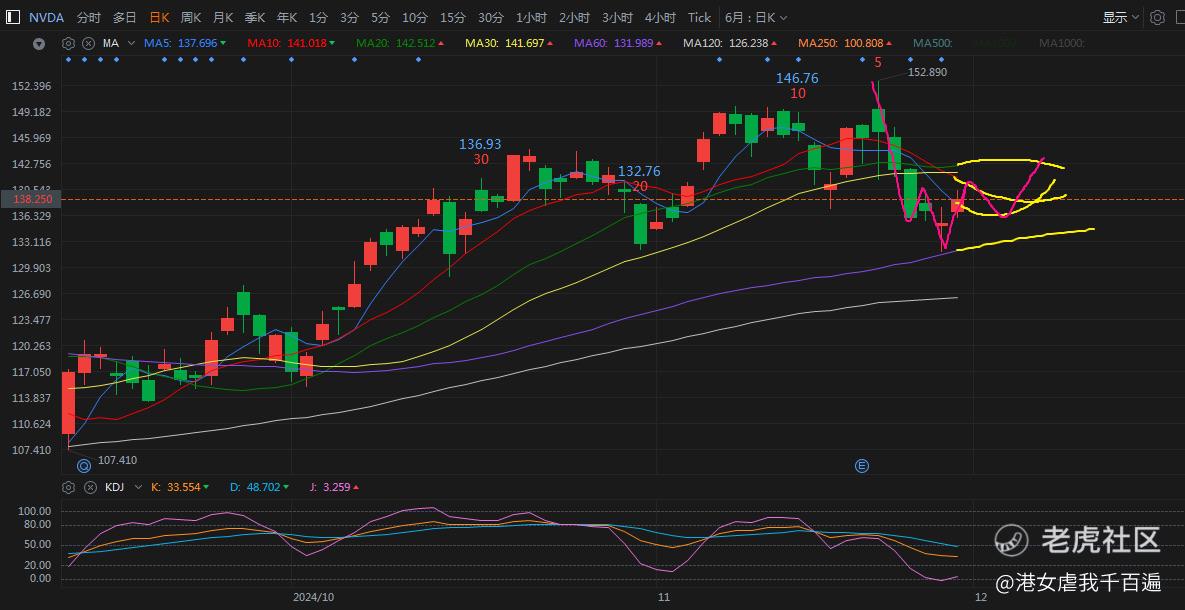Viewport: 1185px width, 610px height.
Task: Switch to the 1分 interval
Action: click(x=318, y=17)
